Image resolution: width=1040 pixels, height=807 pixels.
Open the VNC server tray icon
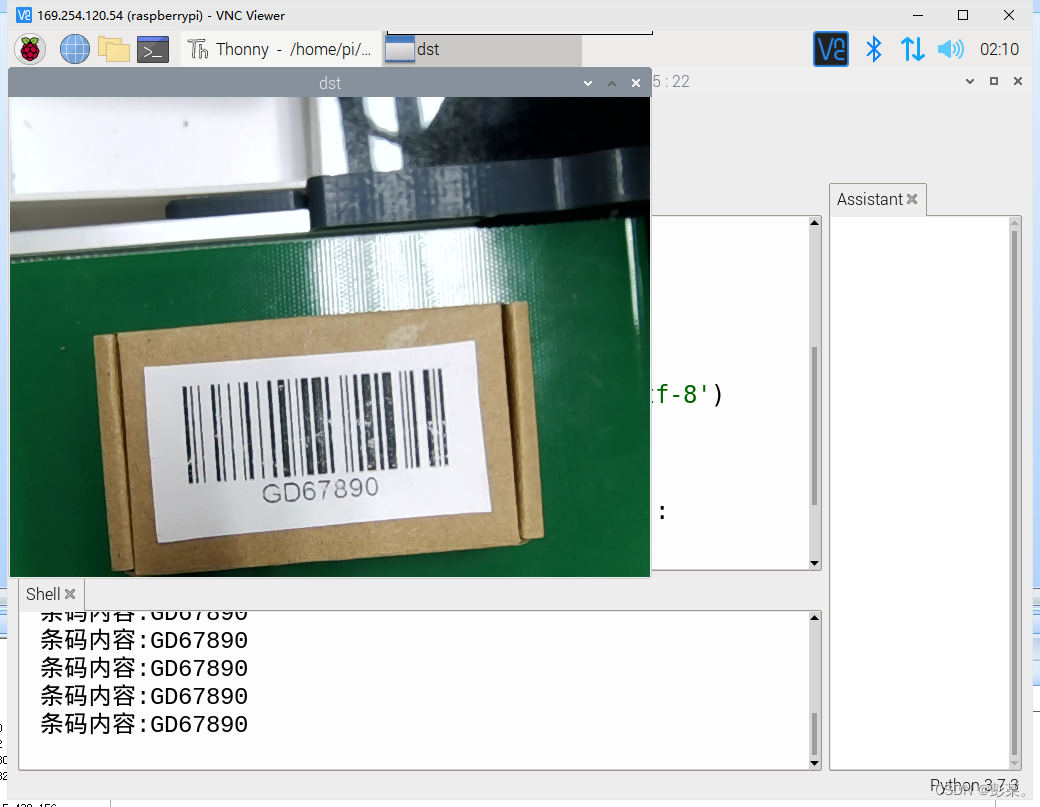click(x=830, y=49)
